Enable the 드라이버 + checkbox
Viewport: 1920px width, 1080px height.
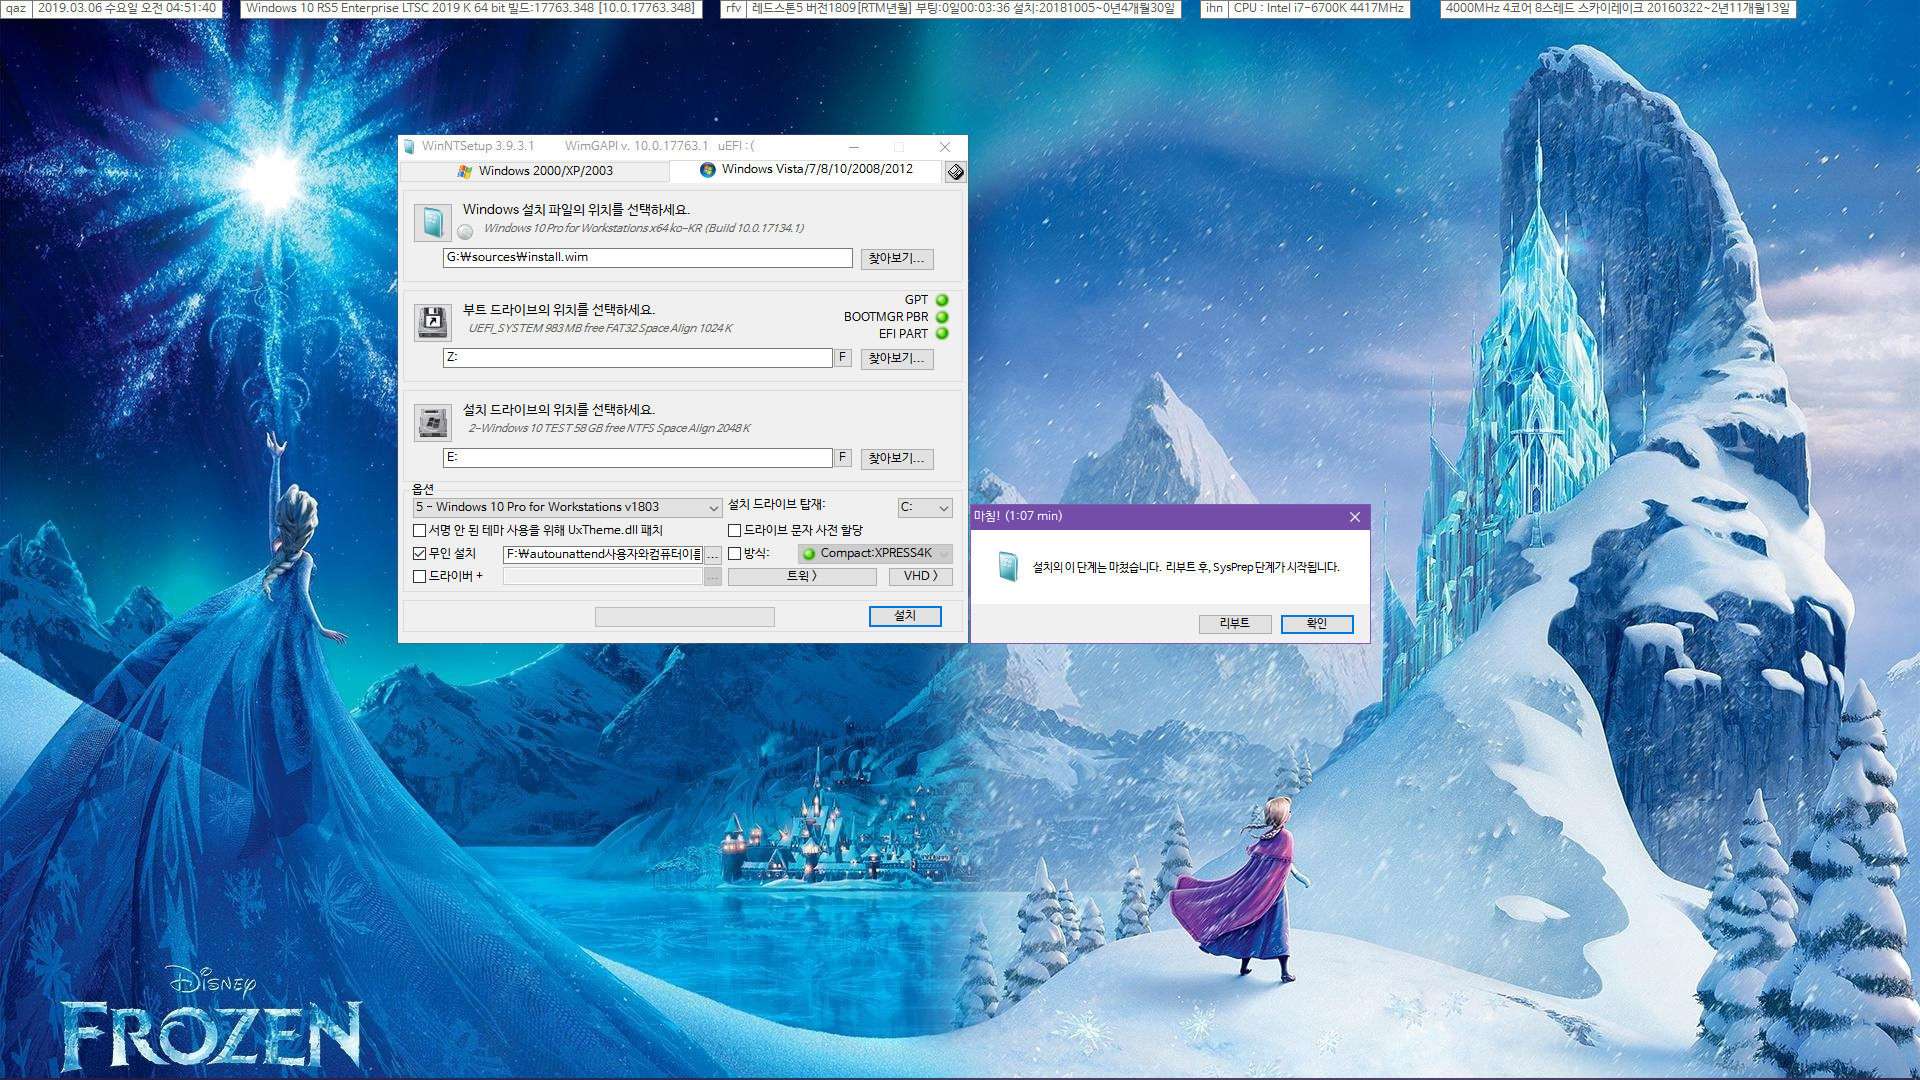[419, 576]
